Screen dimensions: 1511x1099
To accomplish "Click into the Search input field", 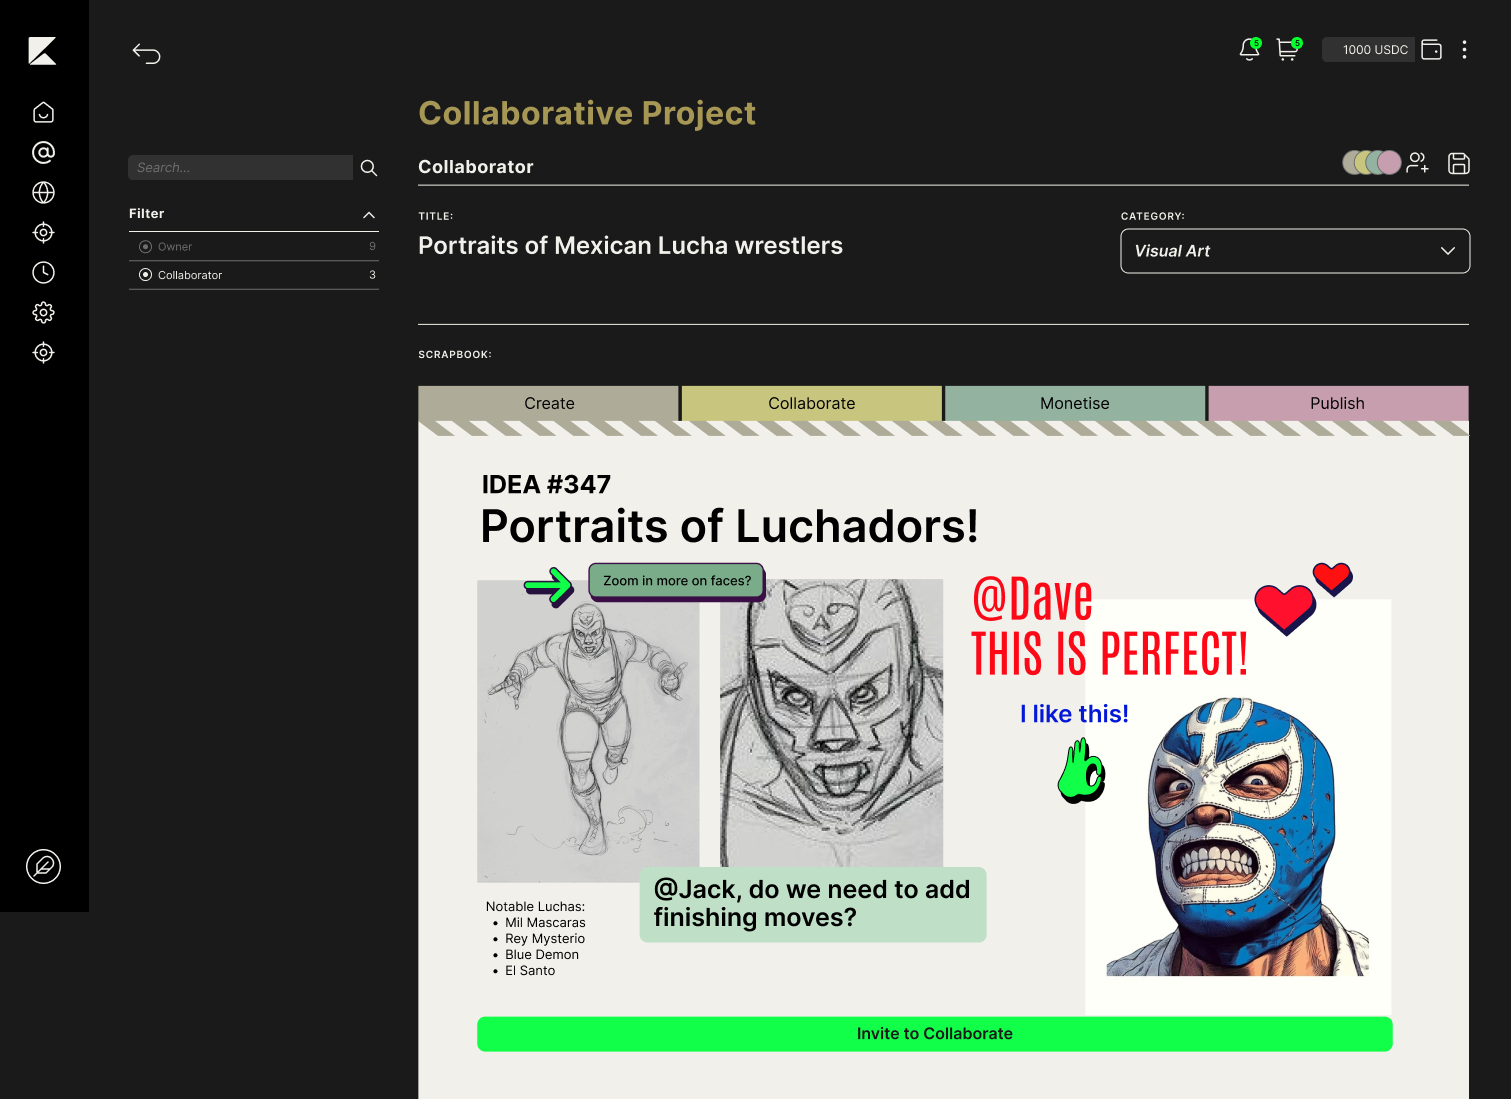I will 240,168.
